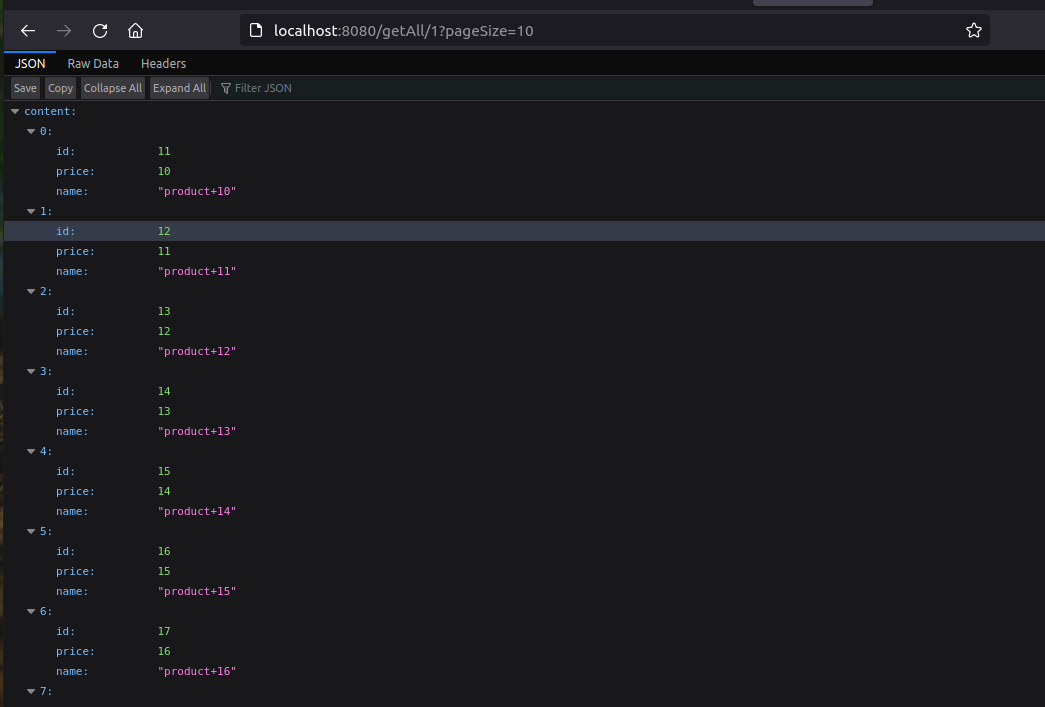Click the price key in item 5
The width and height of the screenshot is (1045, 707).
tap(75, 571)
